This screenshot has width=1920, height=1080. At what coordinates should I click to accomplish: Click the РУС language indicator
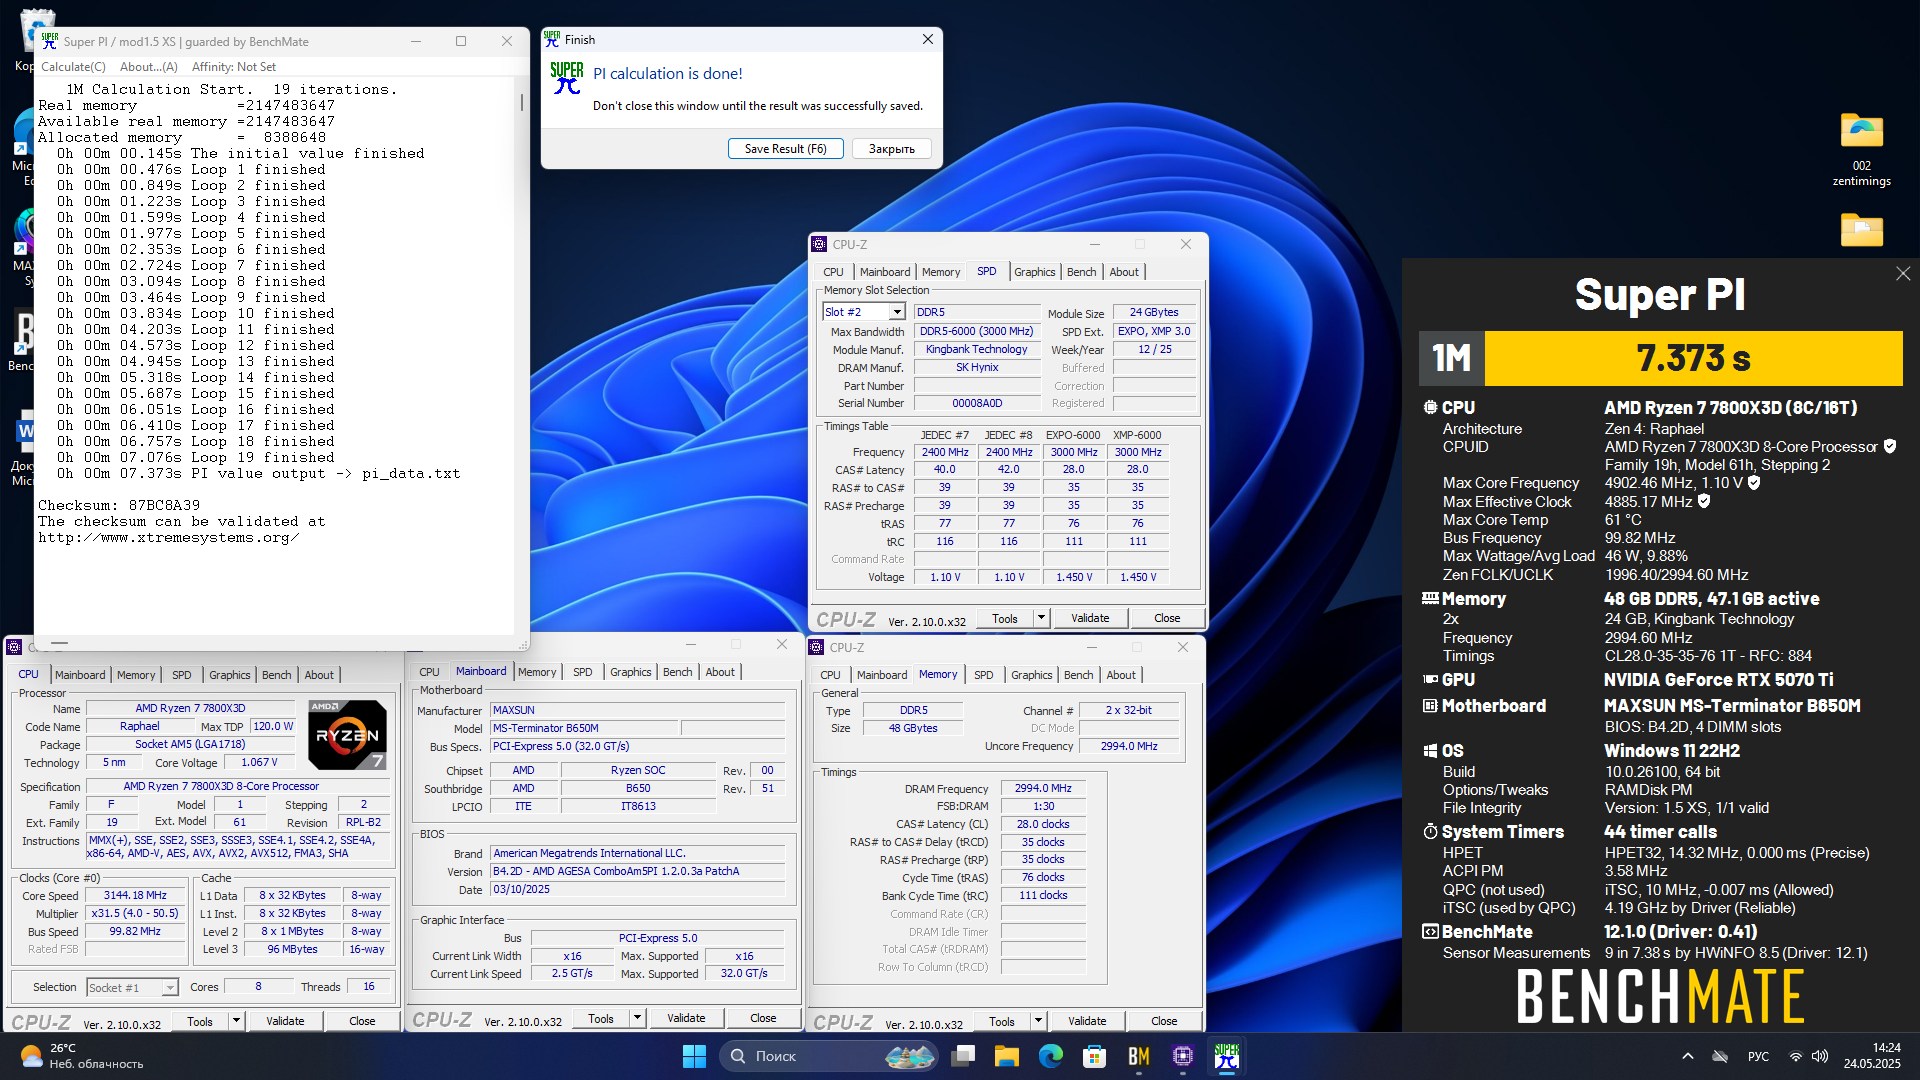coord(1758,1056)
